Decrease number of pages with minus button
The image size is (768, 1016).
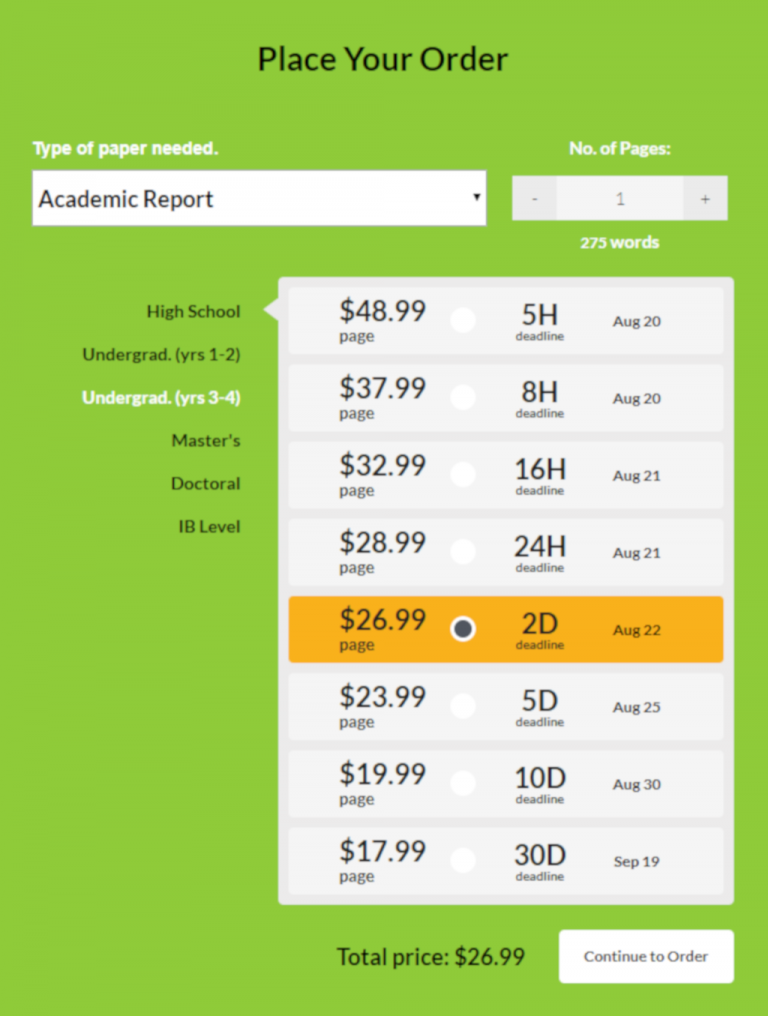tap(535, 199)
